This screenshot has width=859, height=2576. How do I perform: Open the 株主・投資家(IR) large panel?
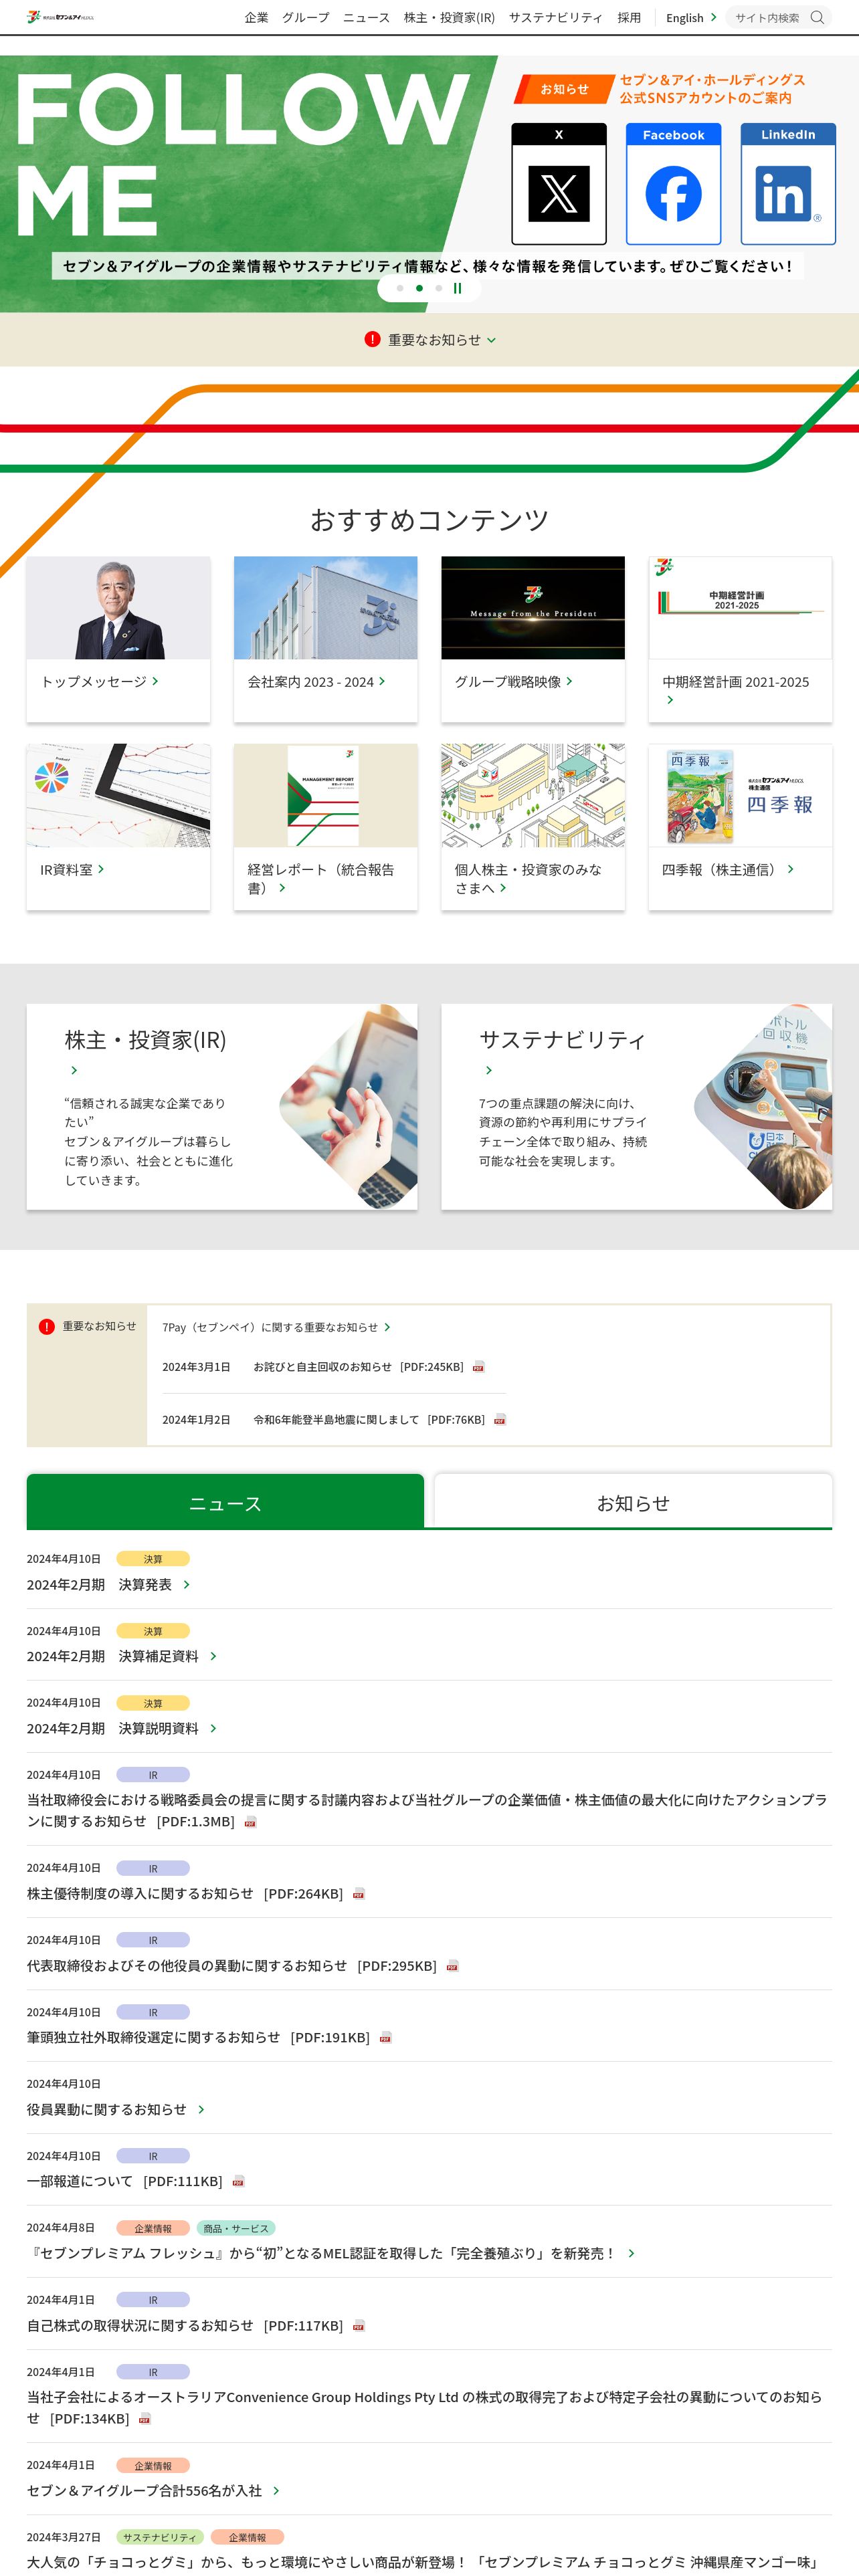point(222,1107)
